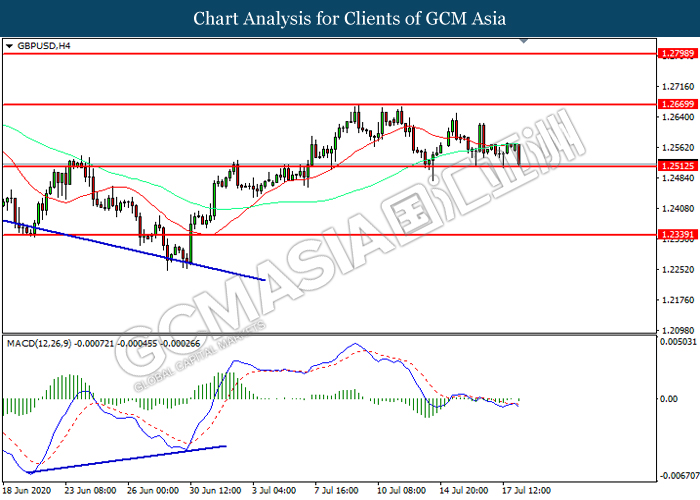Click the Chart Analysis for Clients title
700x500 pixels.
(350, 19)
